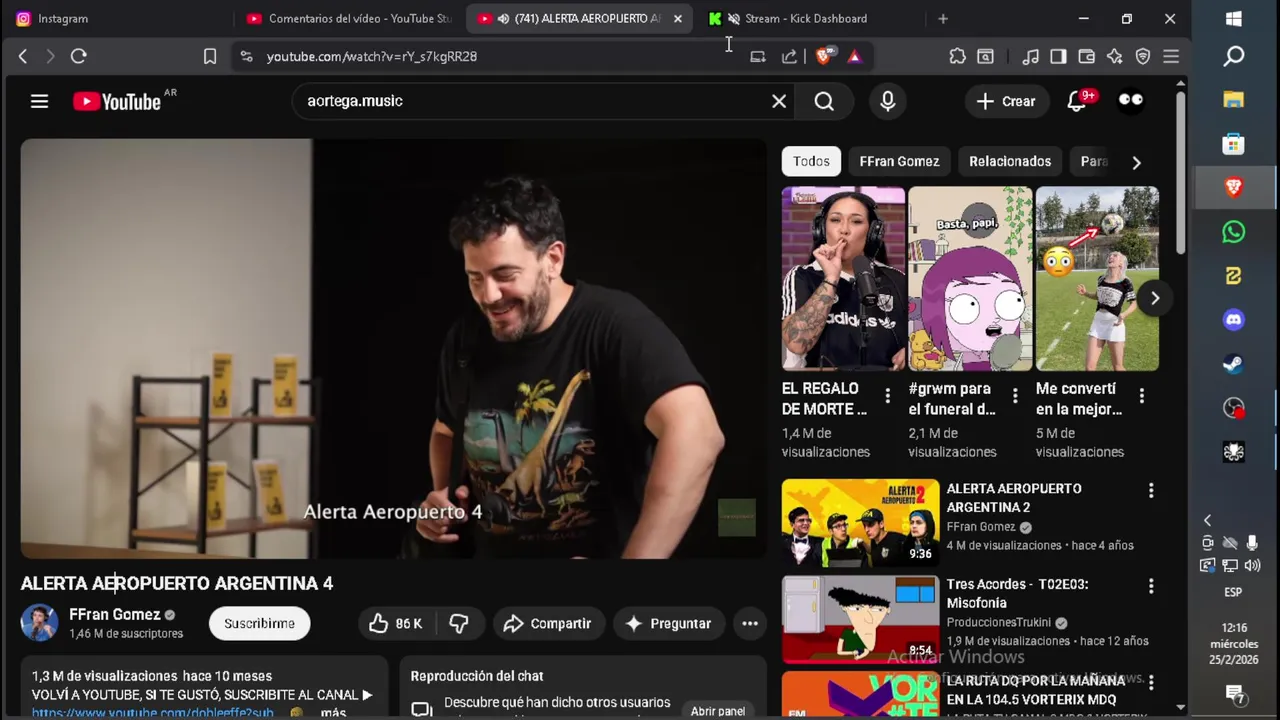Click the Compartir button

547,623
